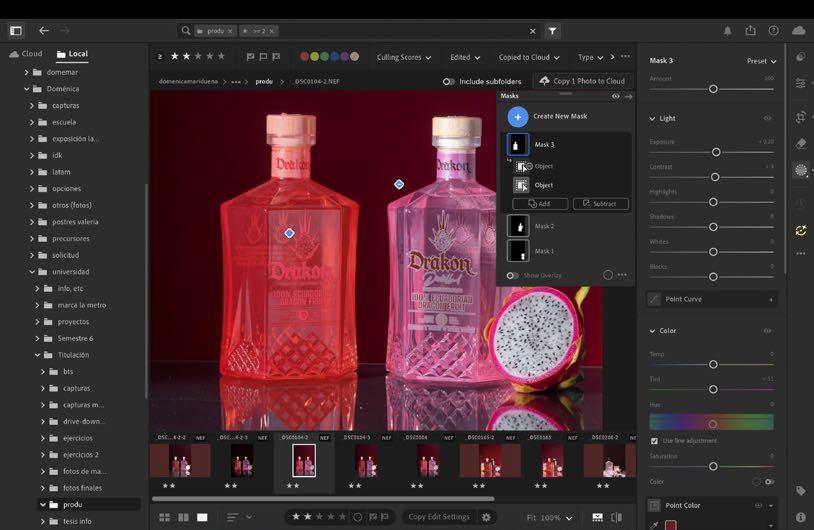Click the Create New Mask plus button
Viewport: 814px width, 530px height.
pyautogui.click(x=518, y=117)
